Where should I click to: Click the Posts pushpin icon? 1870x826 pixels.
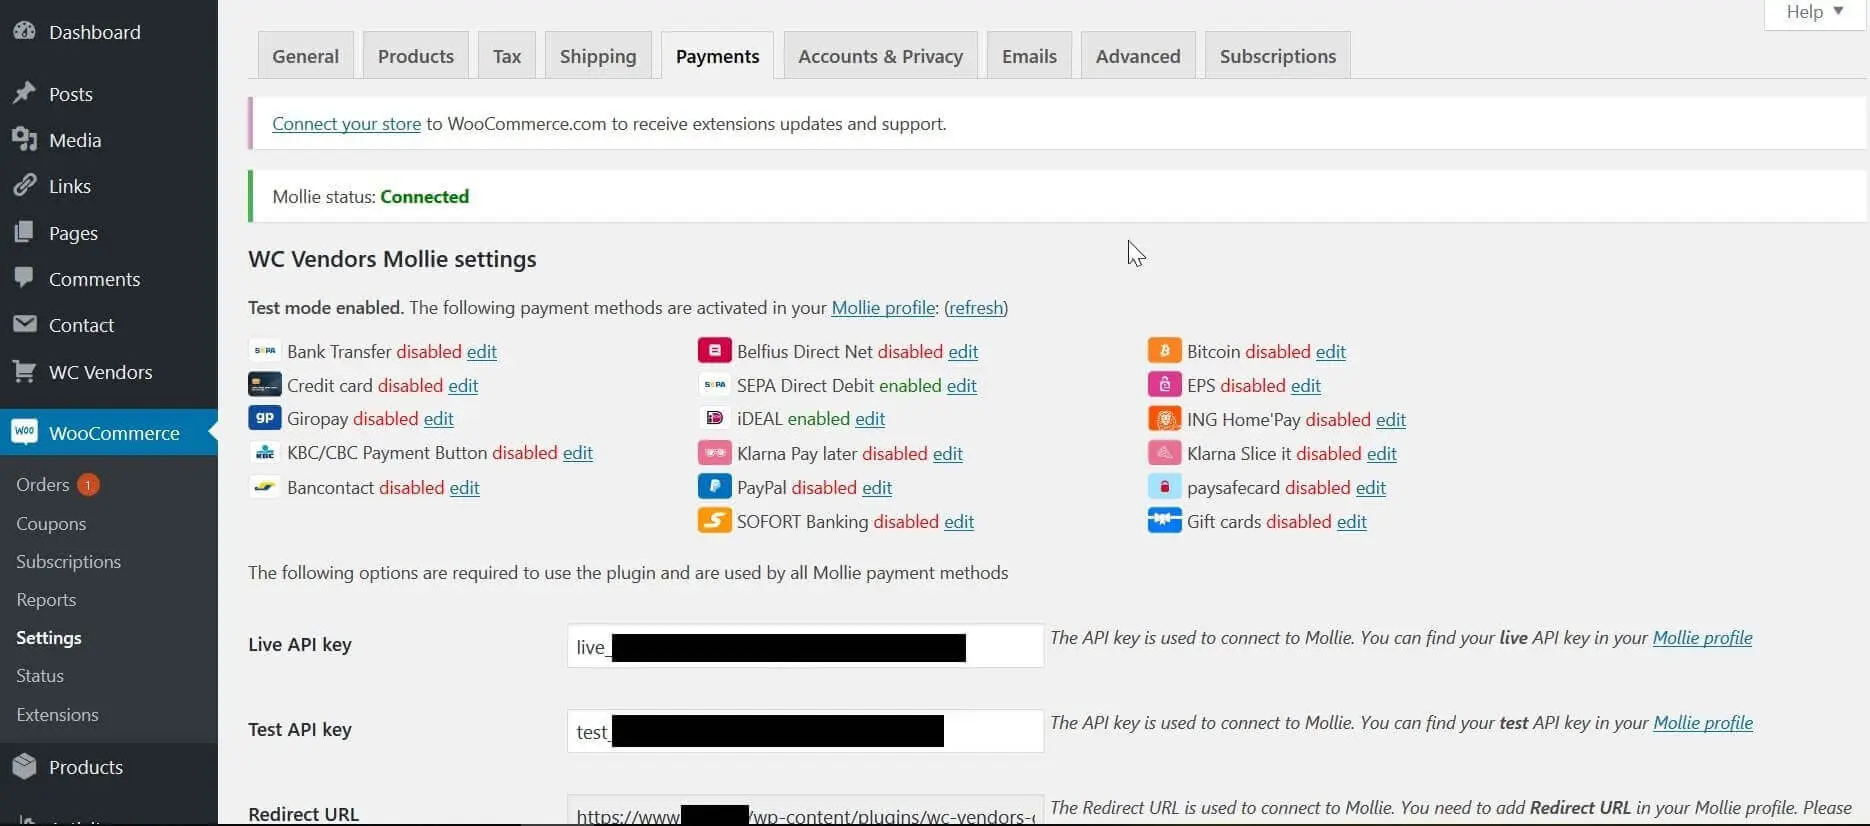tap(24, 93)
